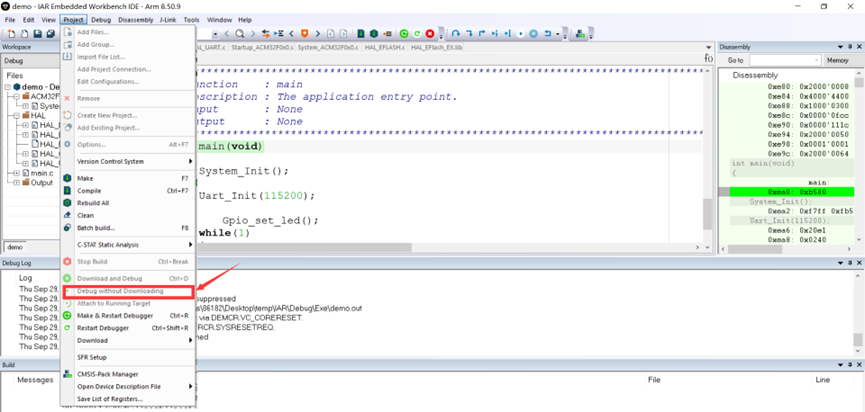Select Clean from the Project menu
This screenshot has width=865, height=412.
pyautogui.click(x=86, y=215)
